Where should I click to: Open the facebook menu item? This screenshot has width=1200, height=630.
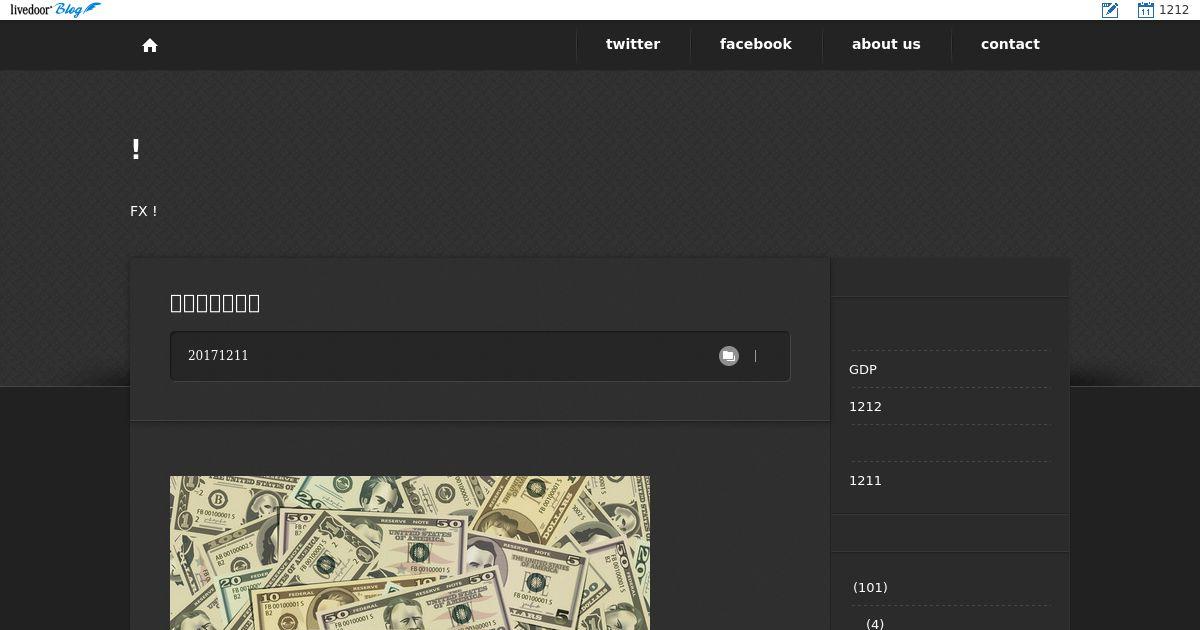coord(756,44)
